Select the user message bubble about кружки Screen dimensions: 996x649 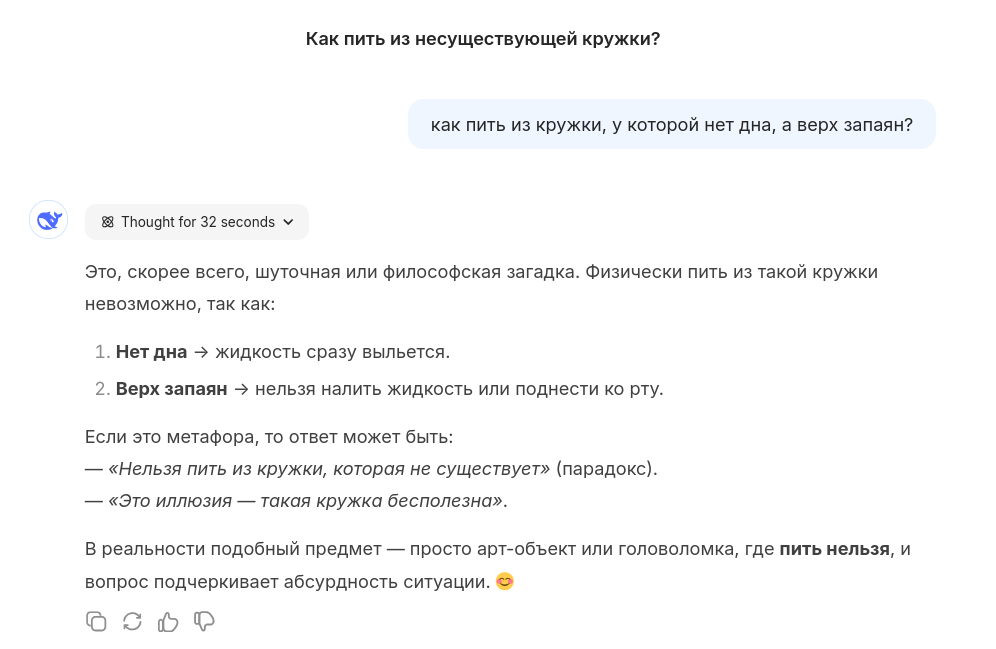coord(671,124)
